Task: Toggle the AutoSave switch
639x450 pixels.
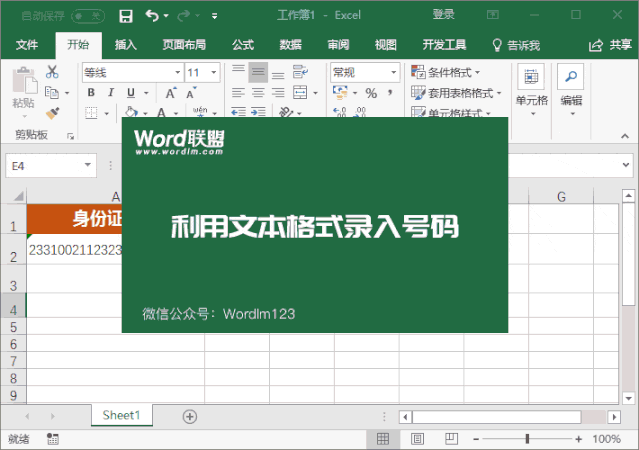Action: (88, 16)
